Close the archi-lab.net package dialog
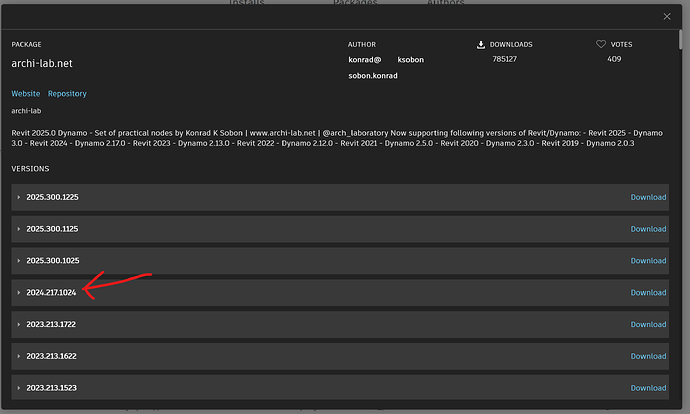Image resolution: width=690 pixels, height=414 pixels. [667, 16]
